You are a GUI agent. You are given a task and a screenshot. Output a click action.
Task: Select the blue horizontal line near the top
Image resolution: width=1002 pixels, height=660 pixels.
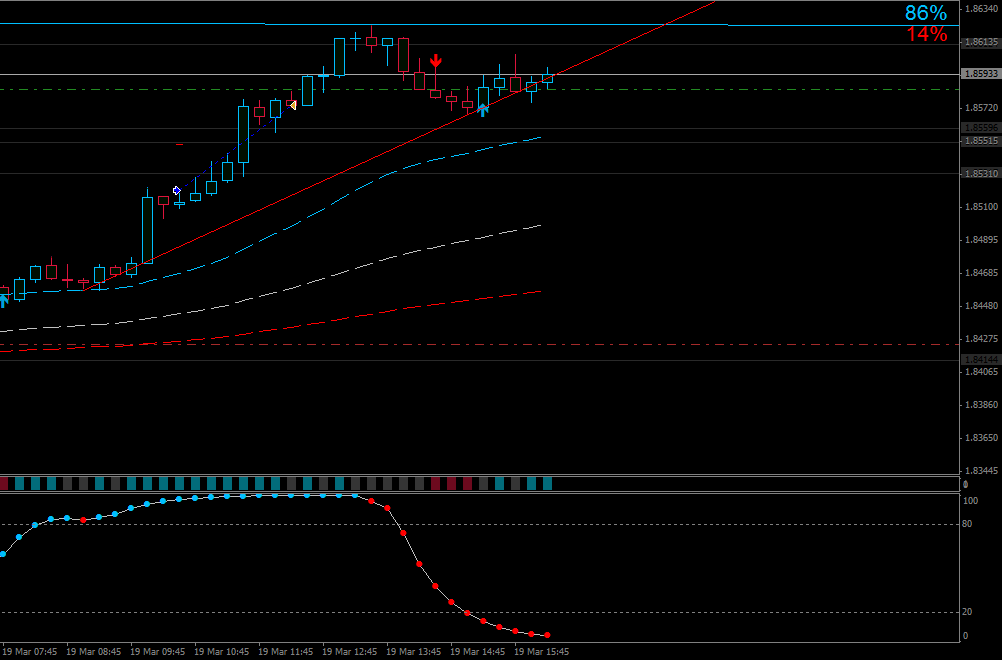(x=479, y=24)
